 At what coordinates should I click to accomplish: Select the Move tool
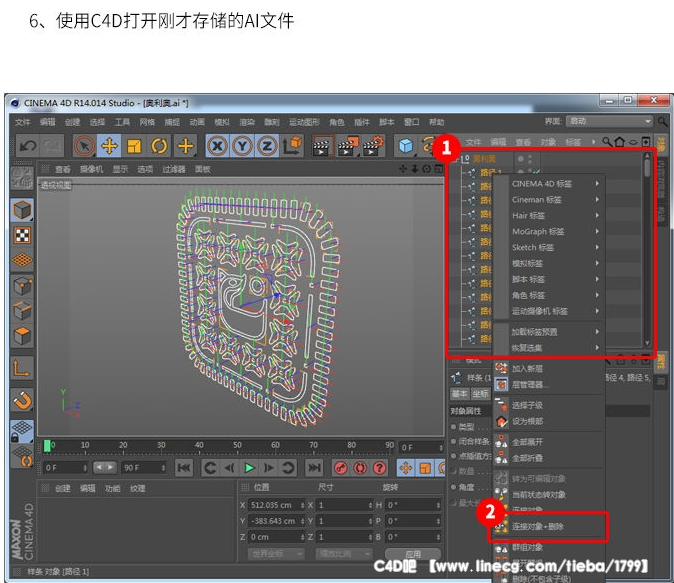click(109, 146)
